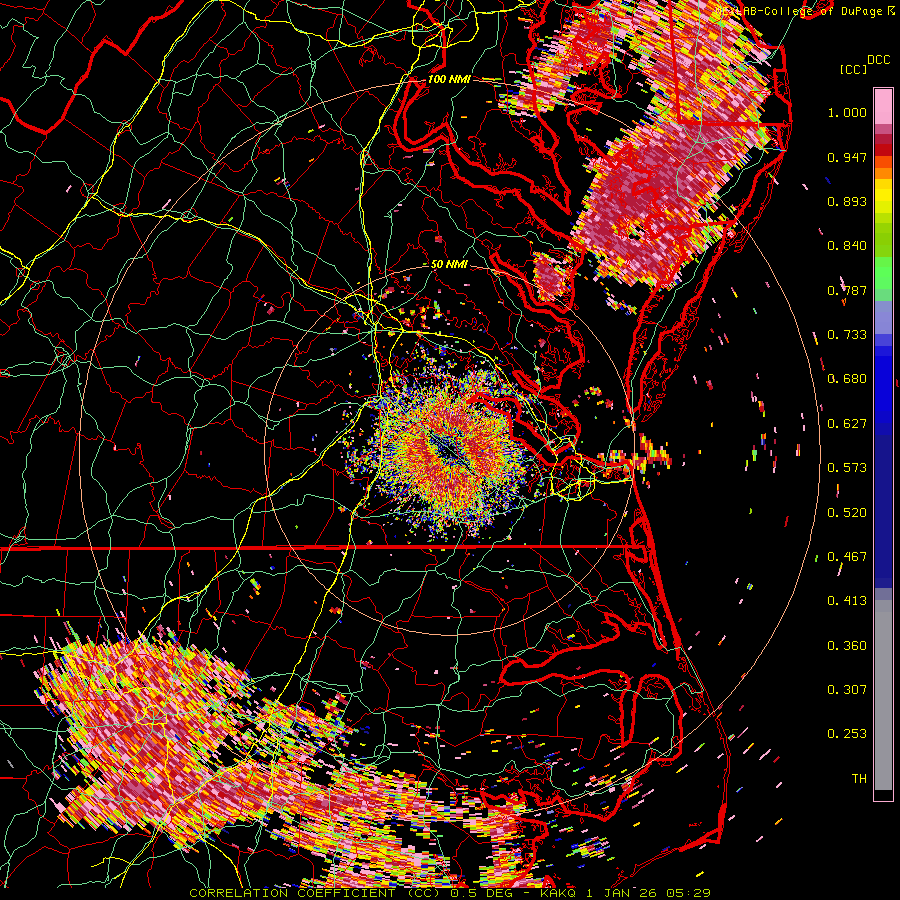Select the 0.520 scale value
Viewport: 900px width, 900px height.
click(847, 513)
